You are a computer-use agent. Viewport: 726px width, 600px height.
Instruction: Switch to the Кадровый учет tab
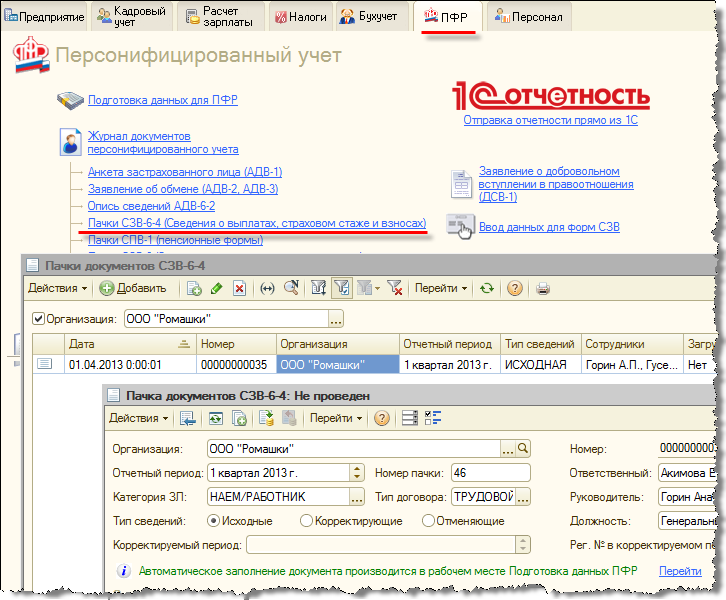point(131,17)
